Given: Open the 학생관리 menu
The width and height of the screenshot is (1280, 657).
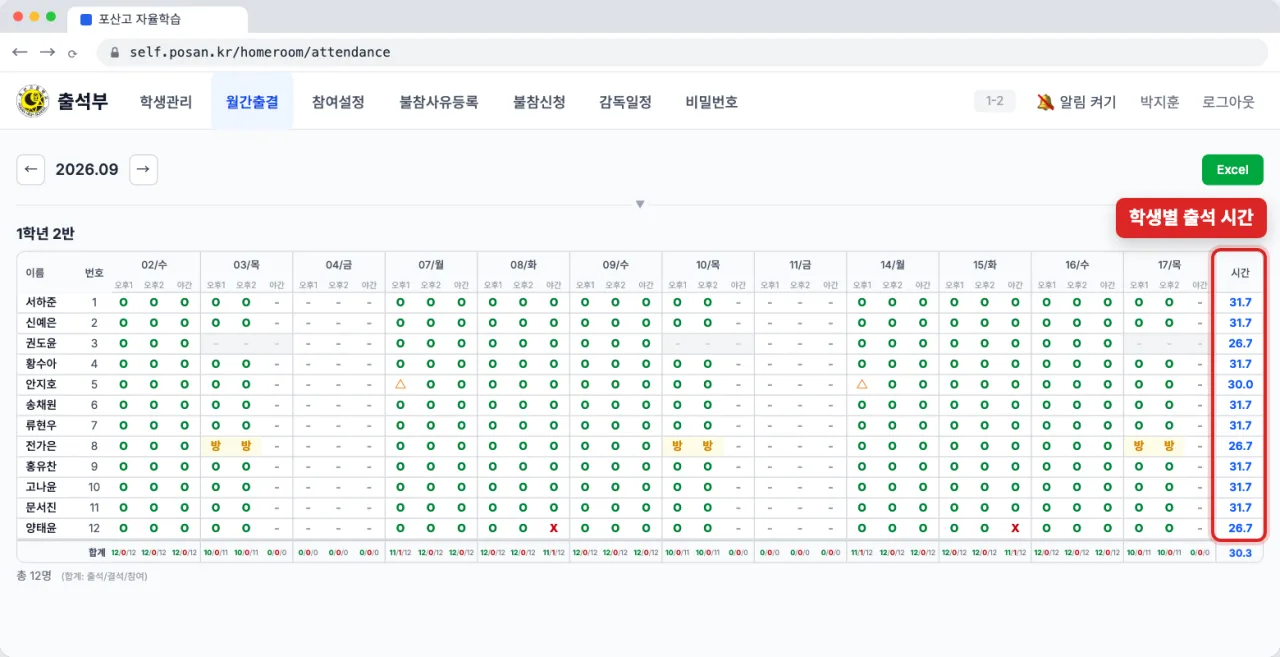Looking at the screenshot, I should pyautogui.click(x=166, y=101).
